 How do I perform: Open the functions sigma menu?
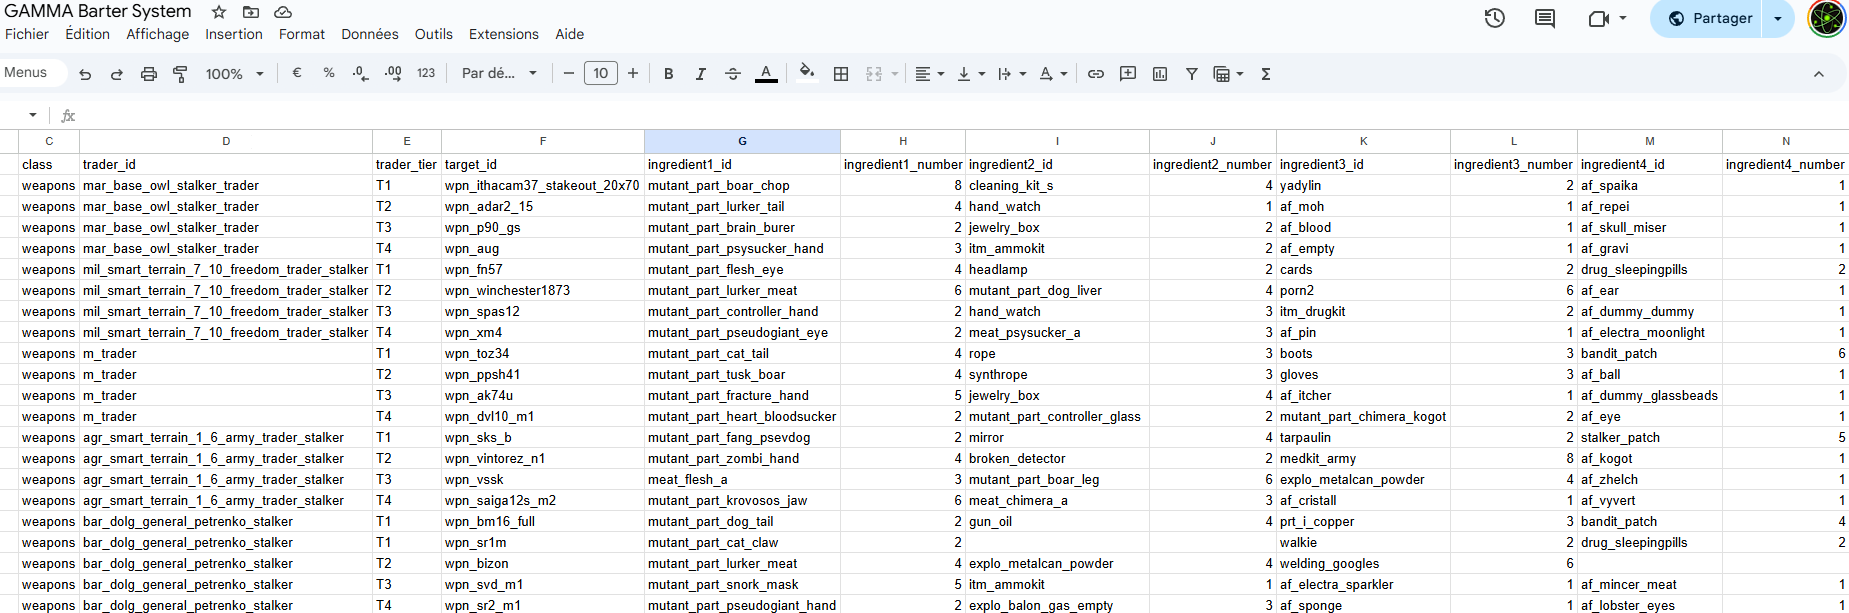click(x=1266, y=73)
